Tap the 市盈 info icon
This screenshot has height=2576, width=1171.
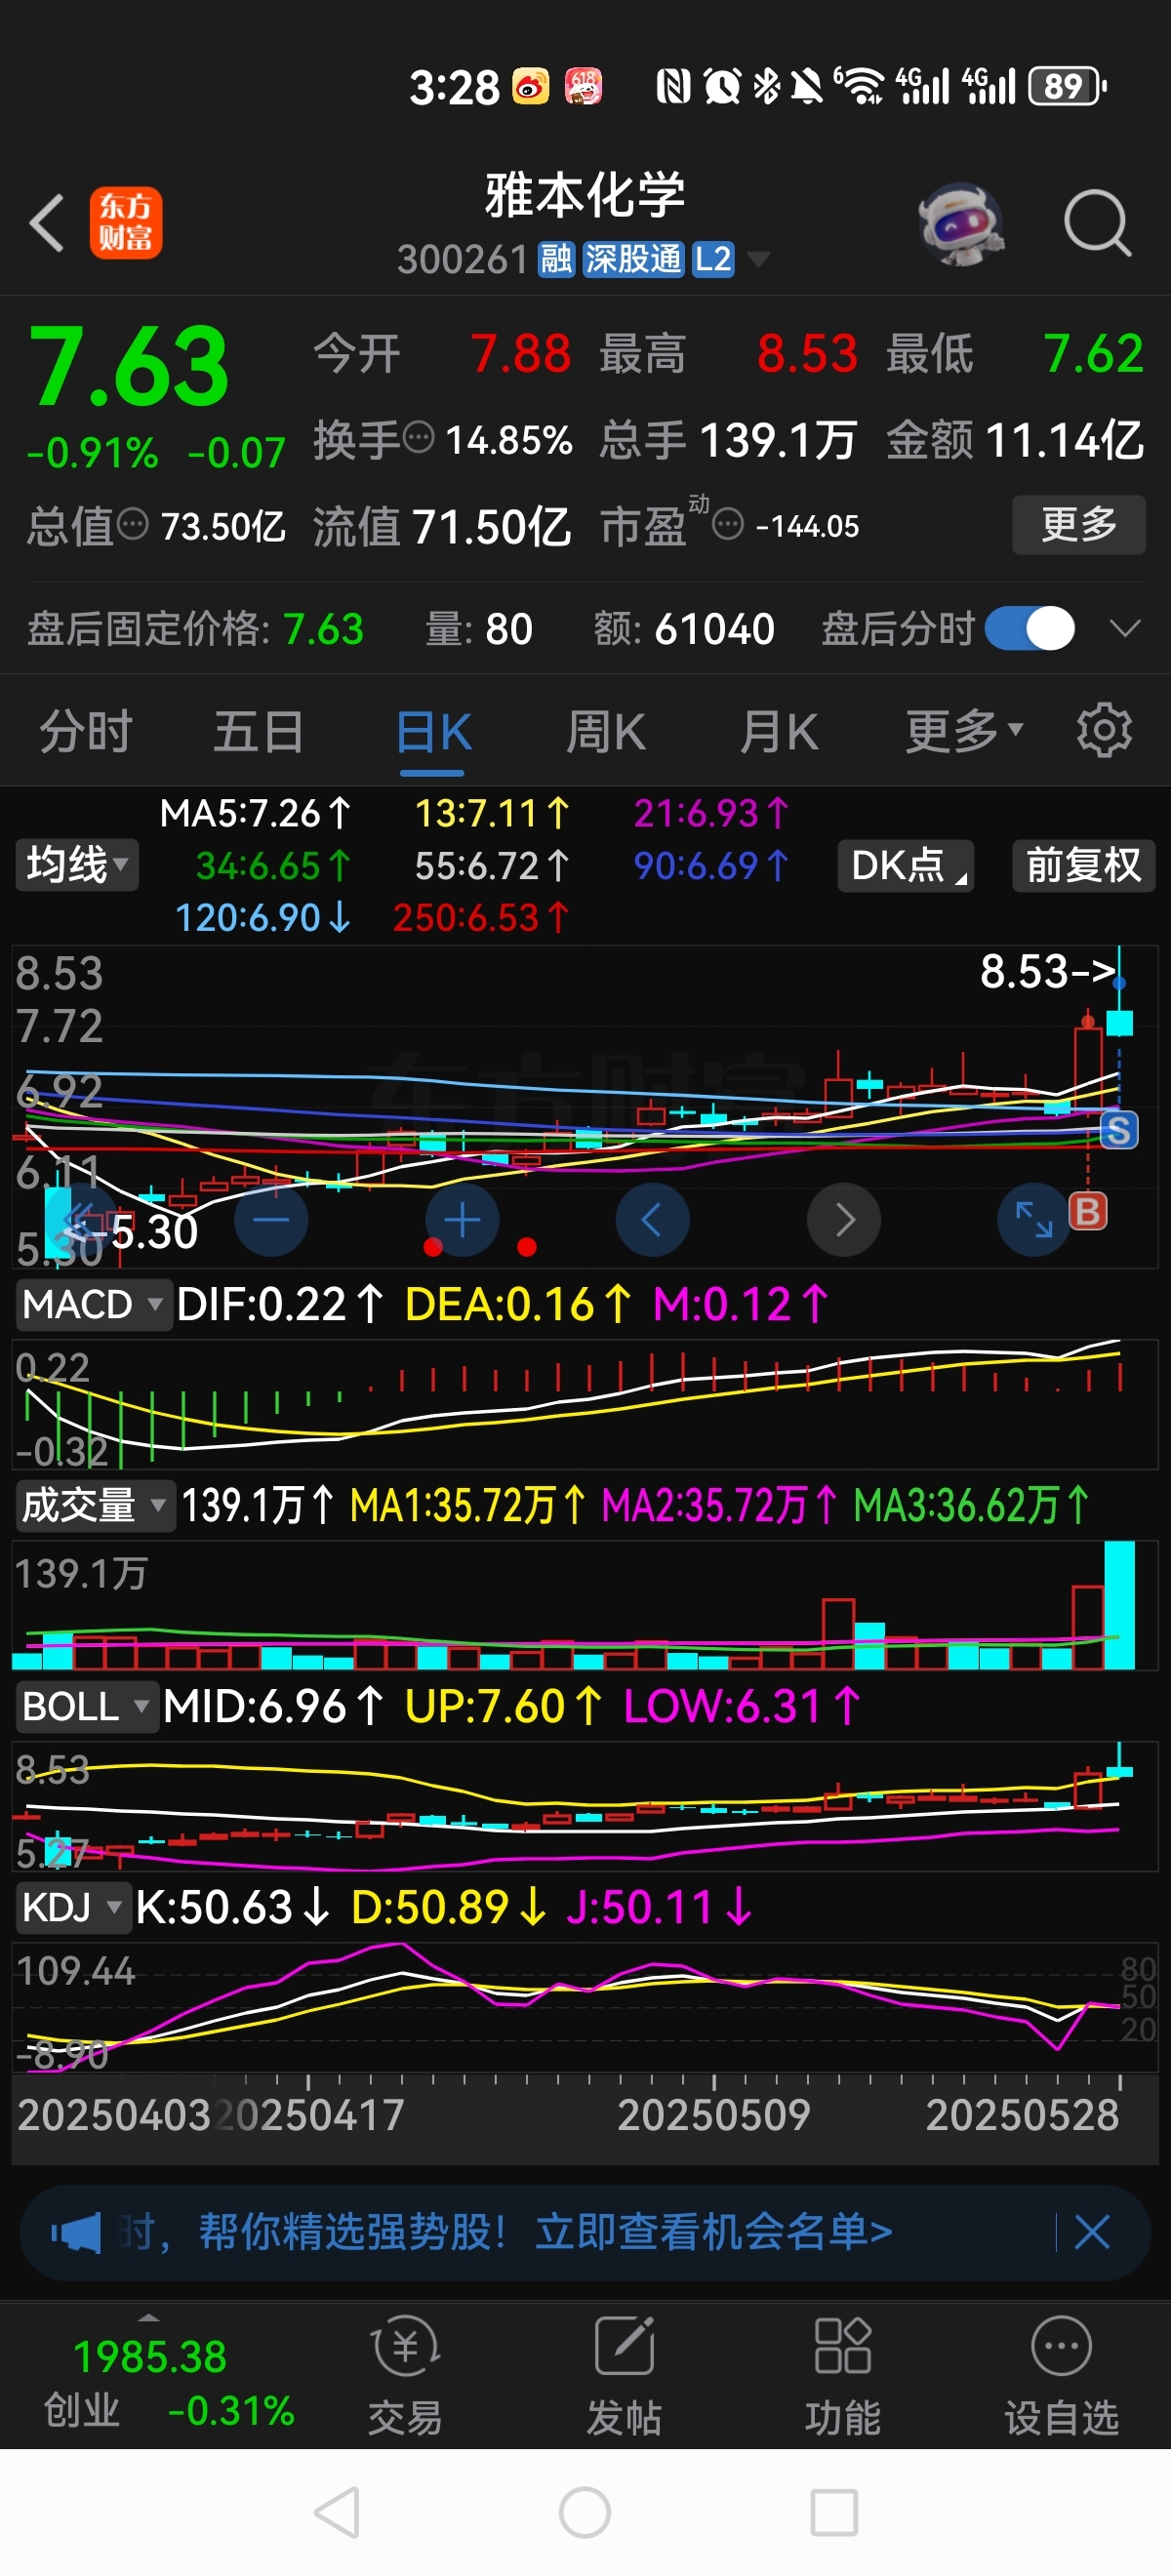click(728, 524)
